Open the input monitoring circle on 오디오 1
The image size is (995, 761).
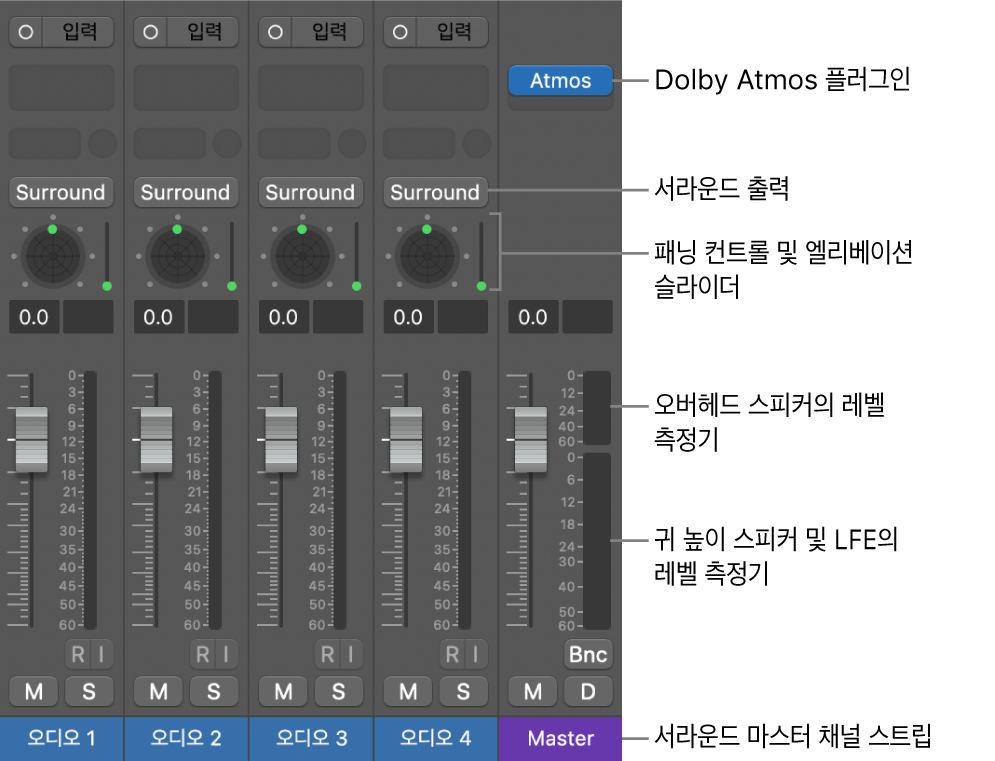pyautogui.click(x=24, y=31)
